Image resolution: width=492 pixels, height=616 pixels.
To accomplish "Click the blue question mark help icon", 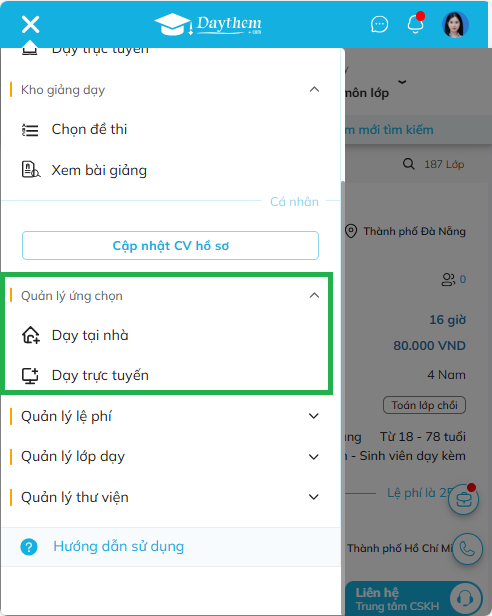I will [29, 547].
